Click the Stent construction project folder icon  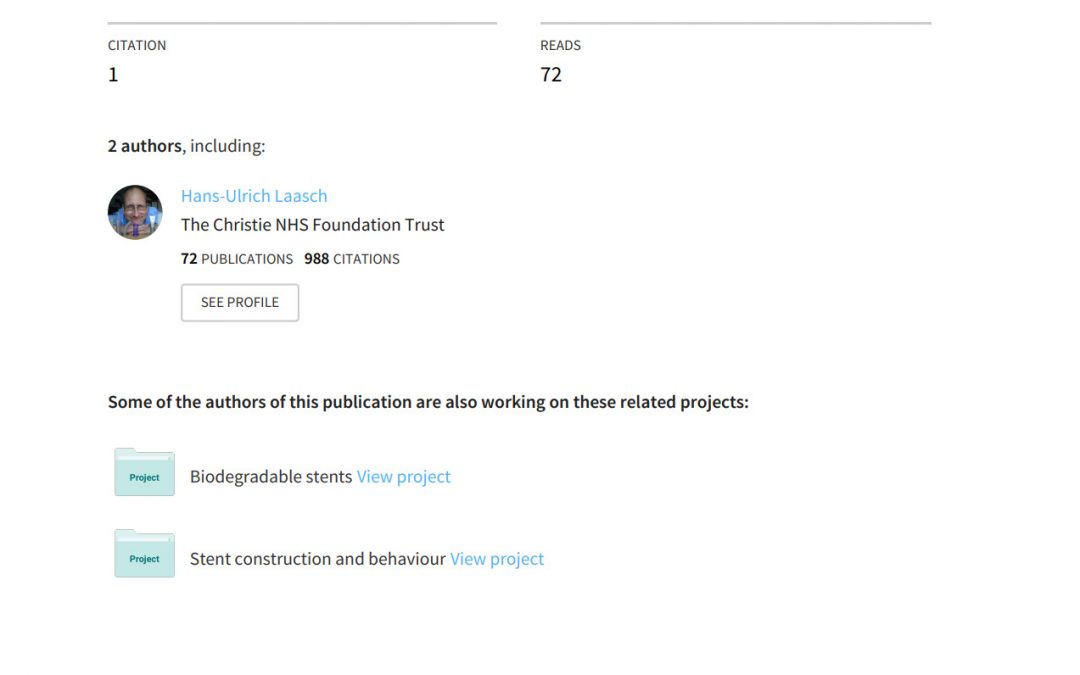145,554
